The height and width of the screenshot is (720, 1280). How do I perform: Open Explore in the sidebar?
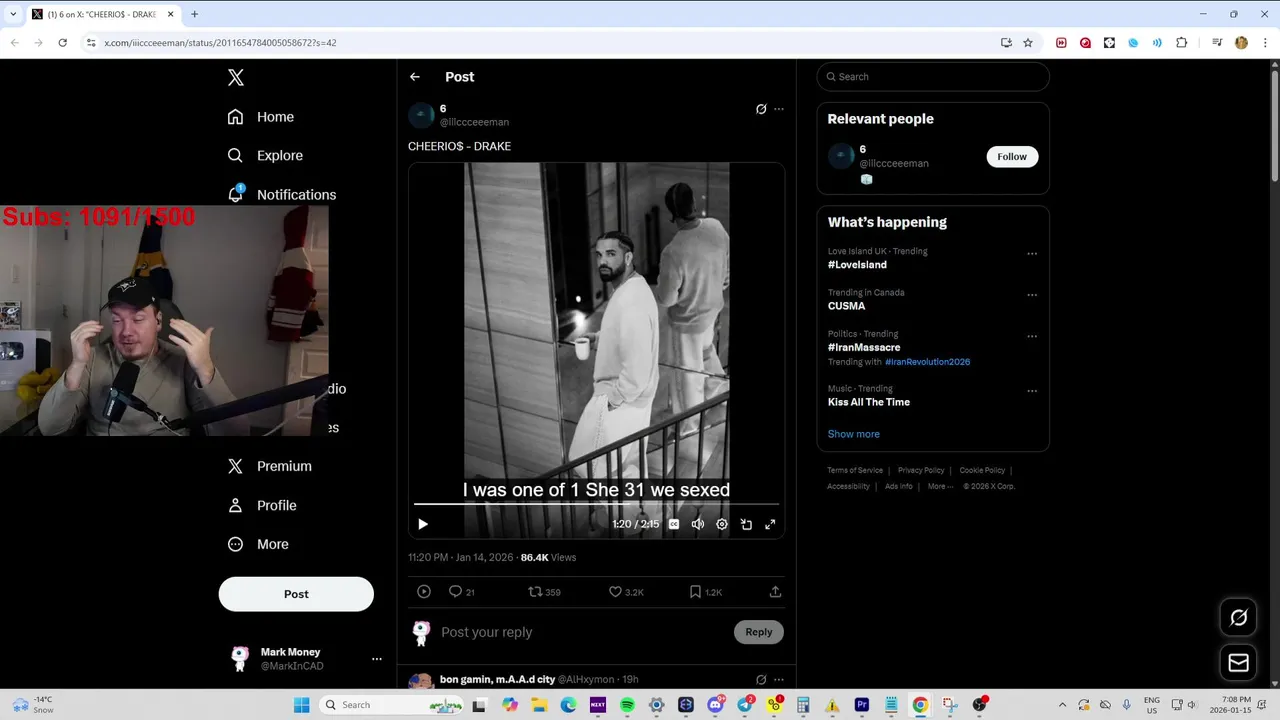pos(265,156)
